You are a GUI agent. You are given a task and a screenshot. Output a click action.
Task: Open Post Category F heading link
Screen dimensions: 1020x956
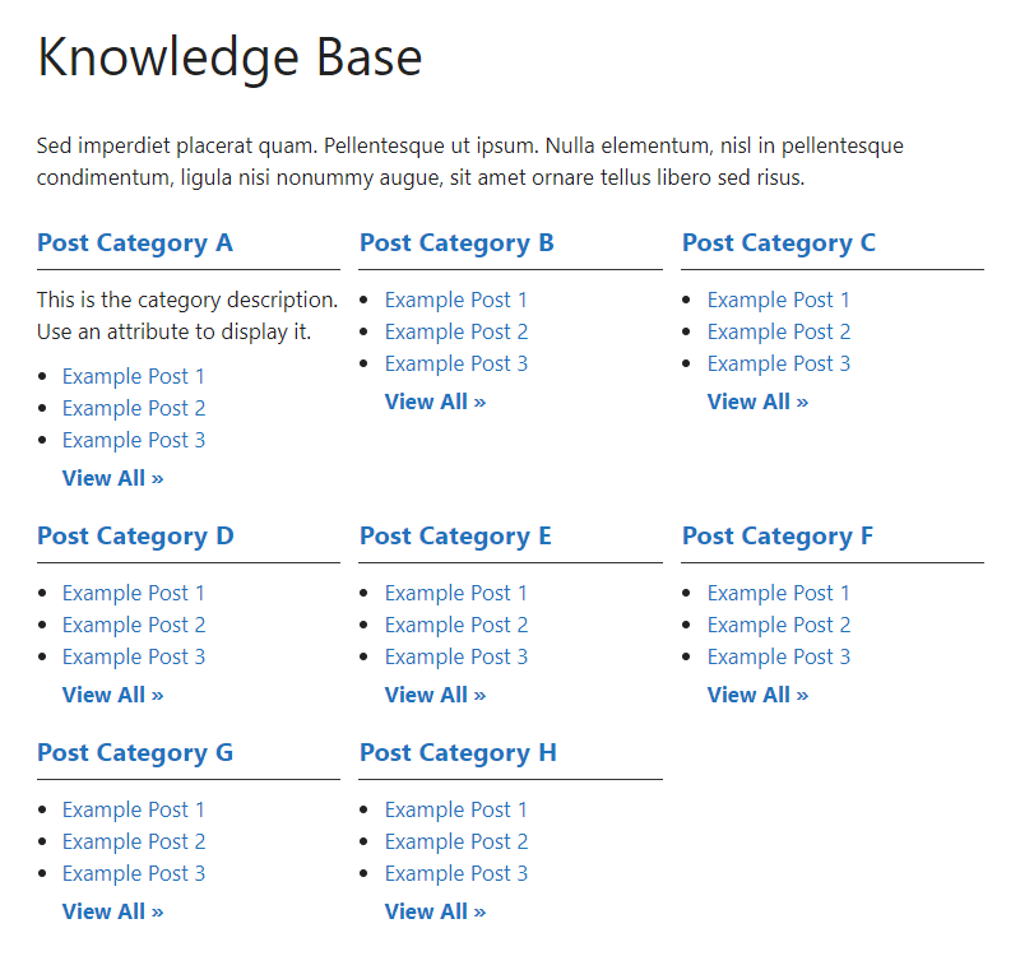click(779, 536)
